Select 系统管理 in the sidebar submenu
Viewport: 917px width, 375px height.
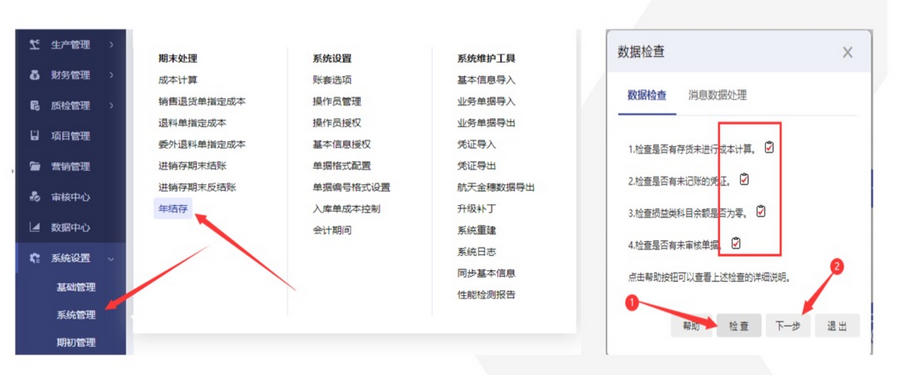(76, 315)
